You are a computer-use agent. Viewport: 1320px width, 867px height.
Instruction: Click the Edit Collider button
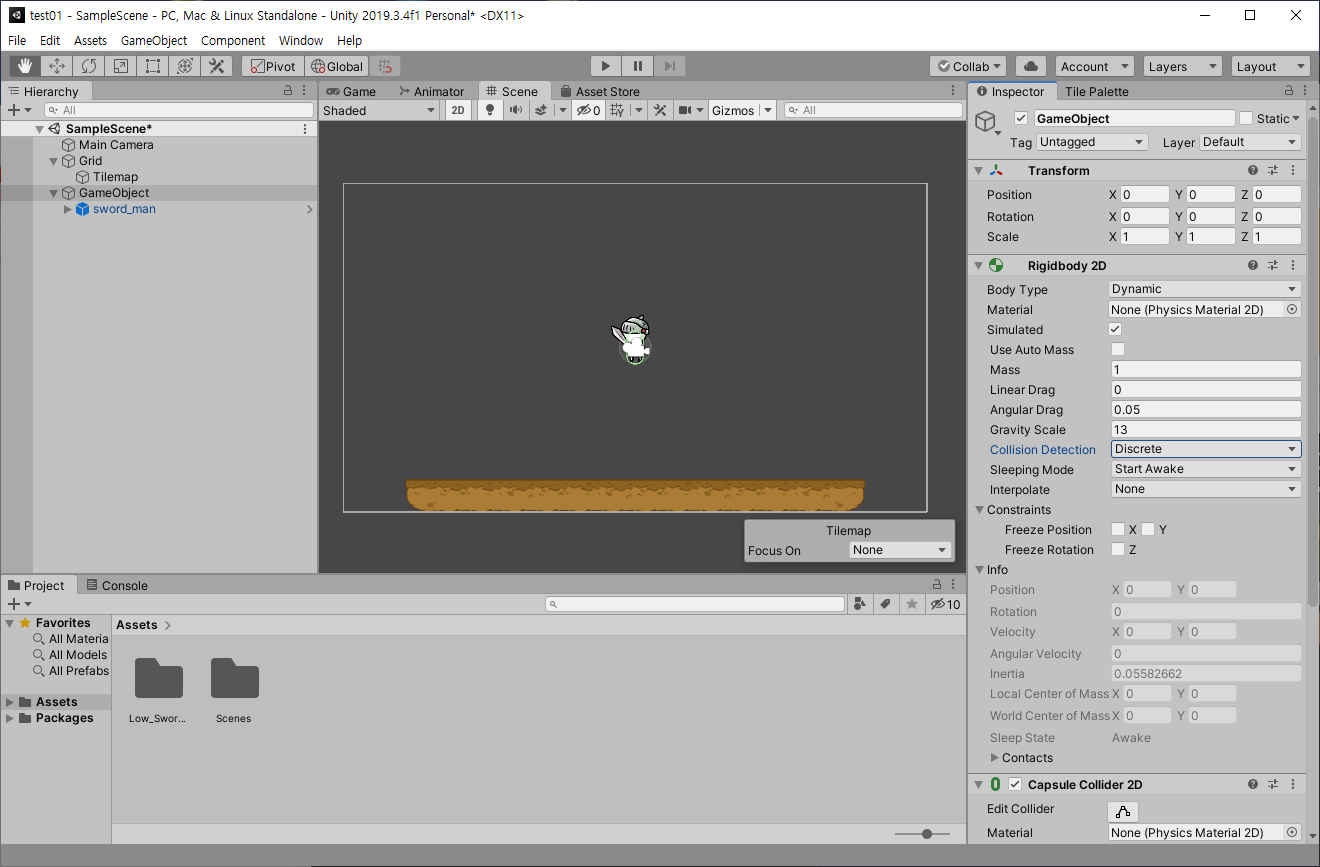click(1123, 811)
